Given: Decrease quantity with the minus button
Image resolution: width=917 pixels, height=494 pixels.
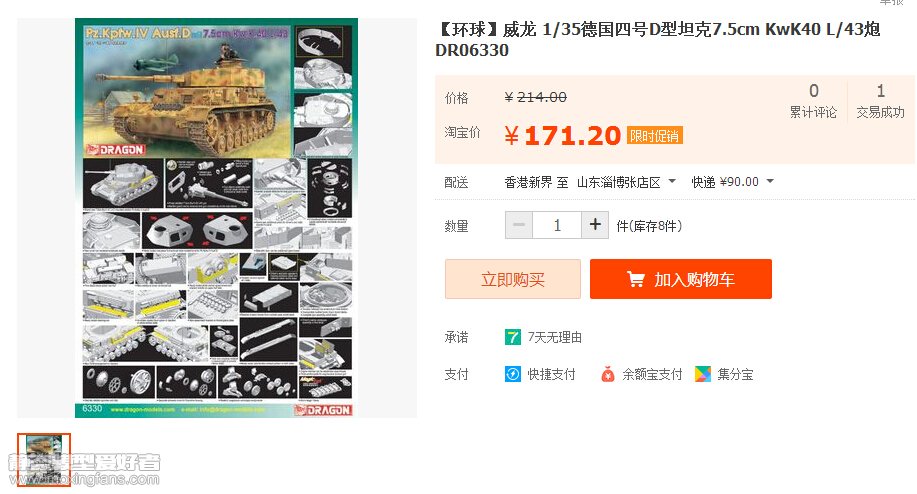Looking at the screenshot, I should [x=519, y=225].
